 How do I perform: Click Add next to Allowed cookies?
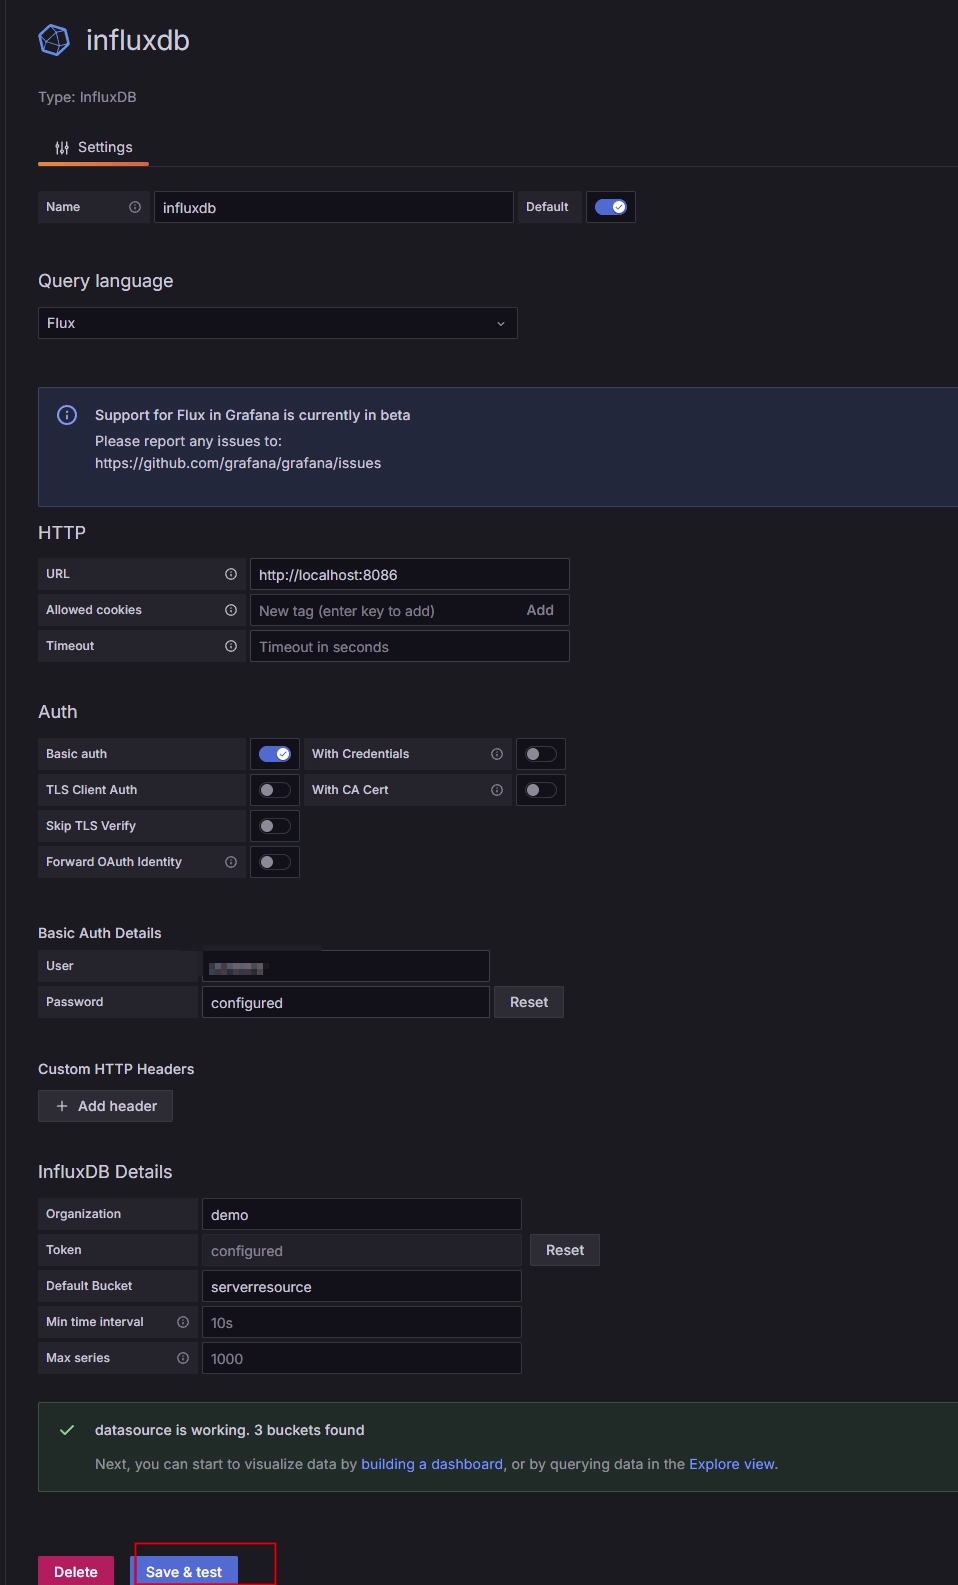(x=540, y=610)
